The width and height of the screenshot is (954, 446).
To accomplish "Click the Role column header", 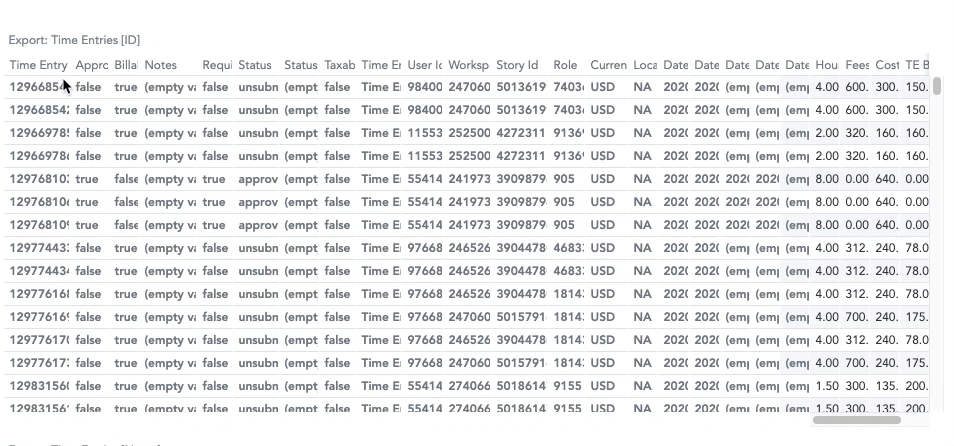I will (566, 65).
